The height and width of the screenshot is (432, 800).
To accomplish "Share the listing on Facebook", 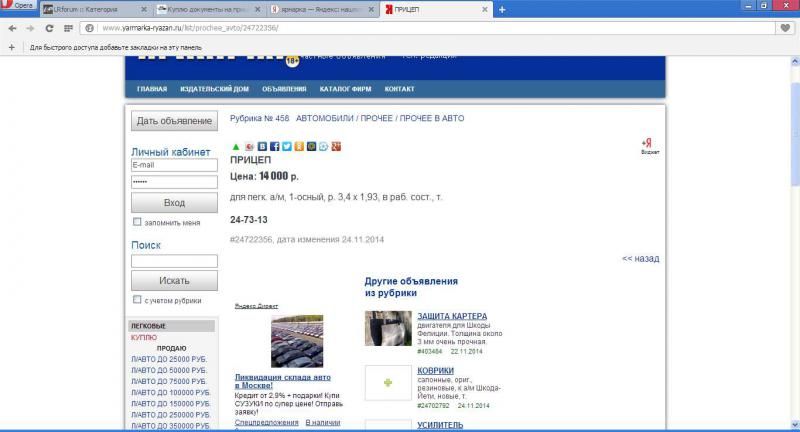I will pyautogui.click(x=274, y=147).
